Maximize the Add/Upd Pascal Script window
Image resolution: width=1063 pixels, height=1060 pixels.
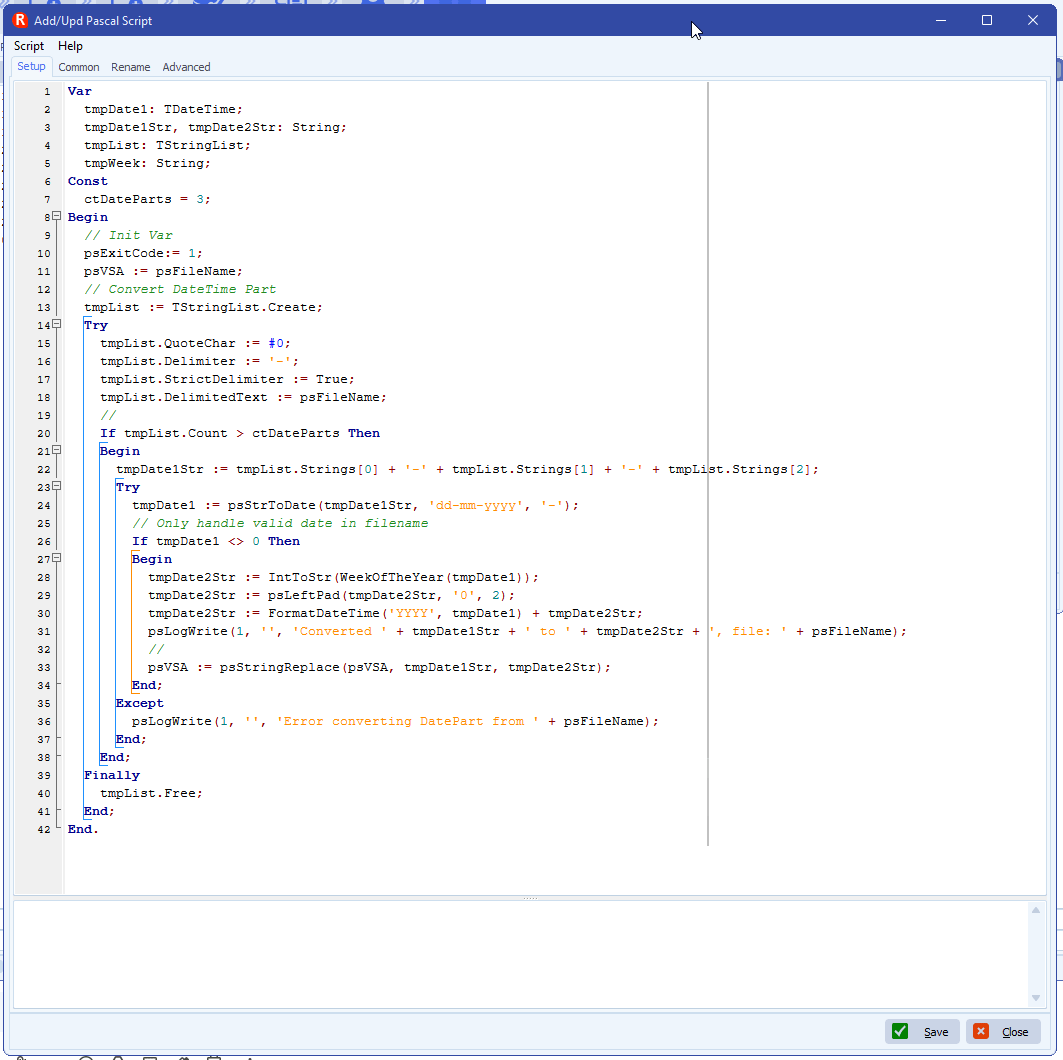coord(987,20)
